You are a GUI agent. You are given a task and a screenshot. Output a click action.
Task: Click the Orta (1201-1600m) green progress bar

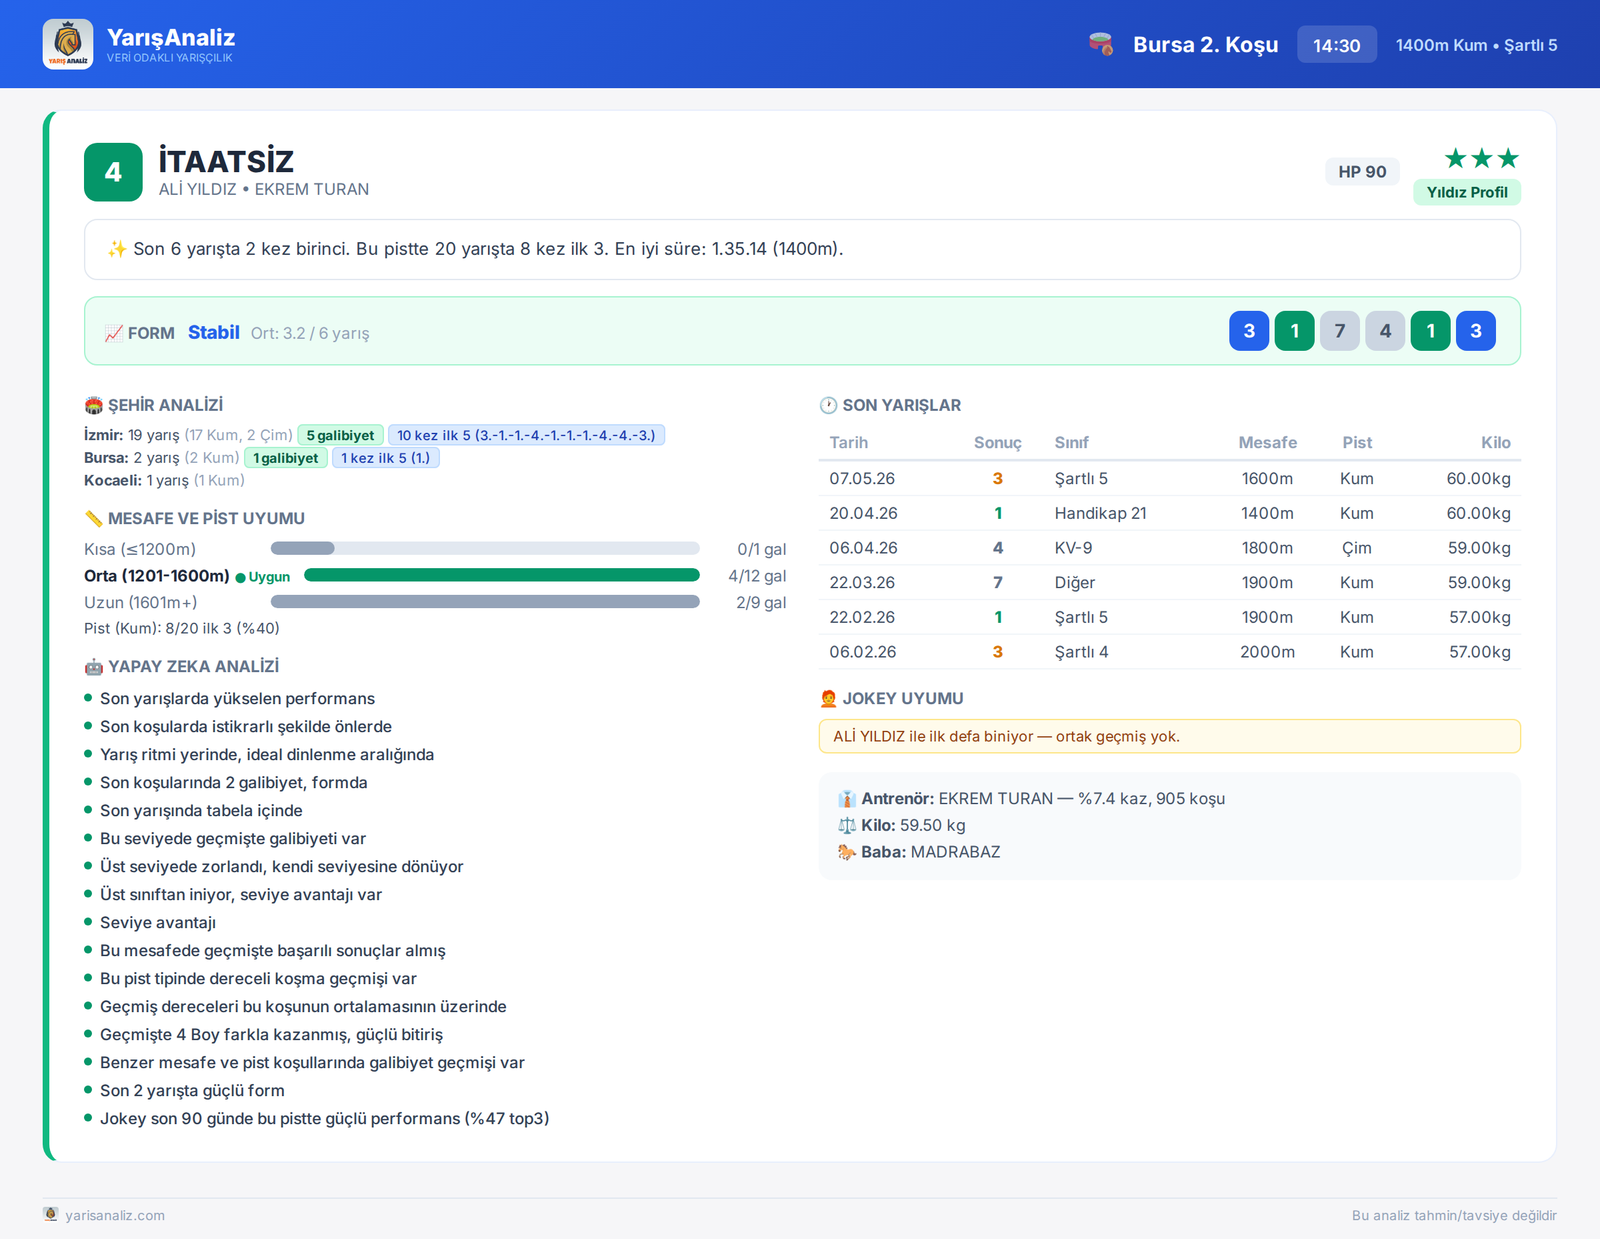point(502,575)
